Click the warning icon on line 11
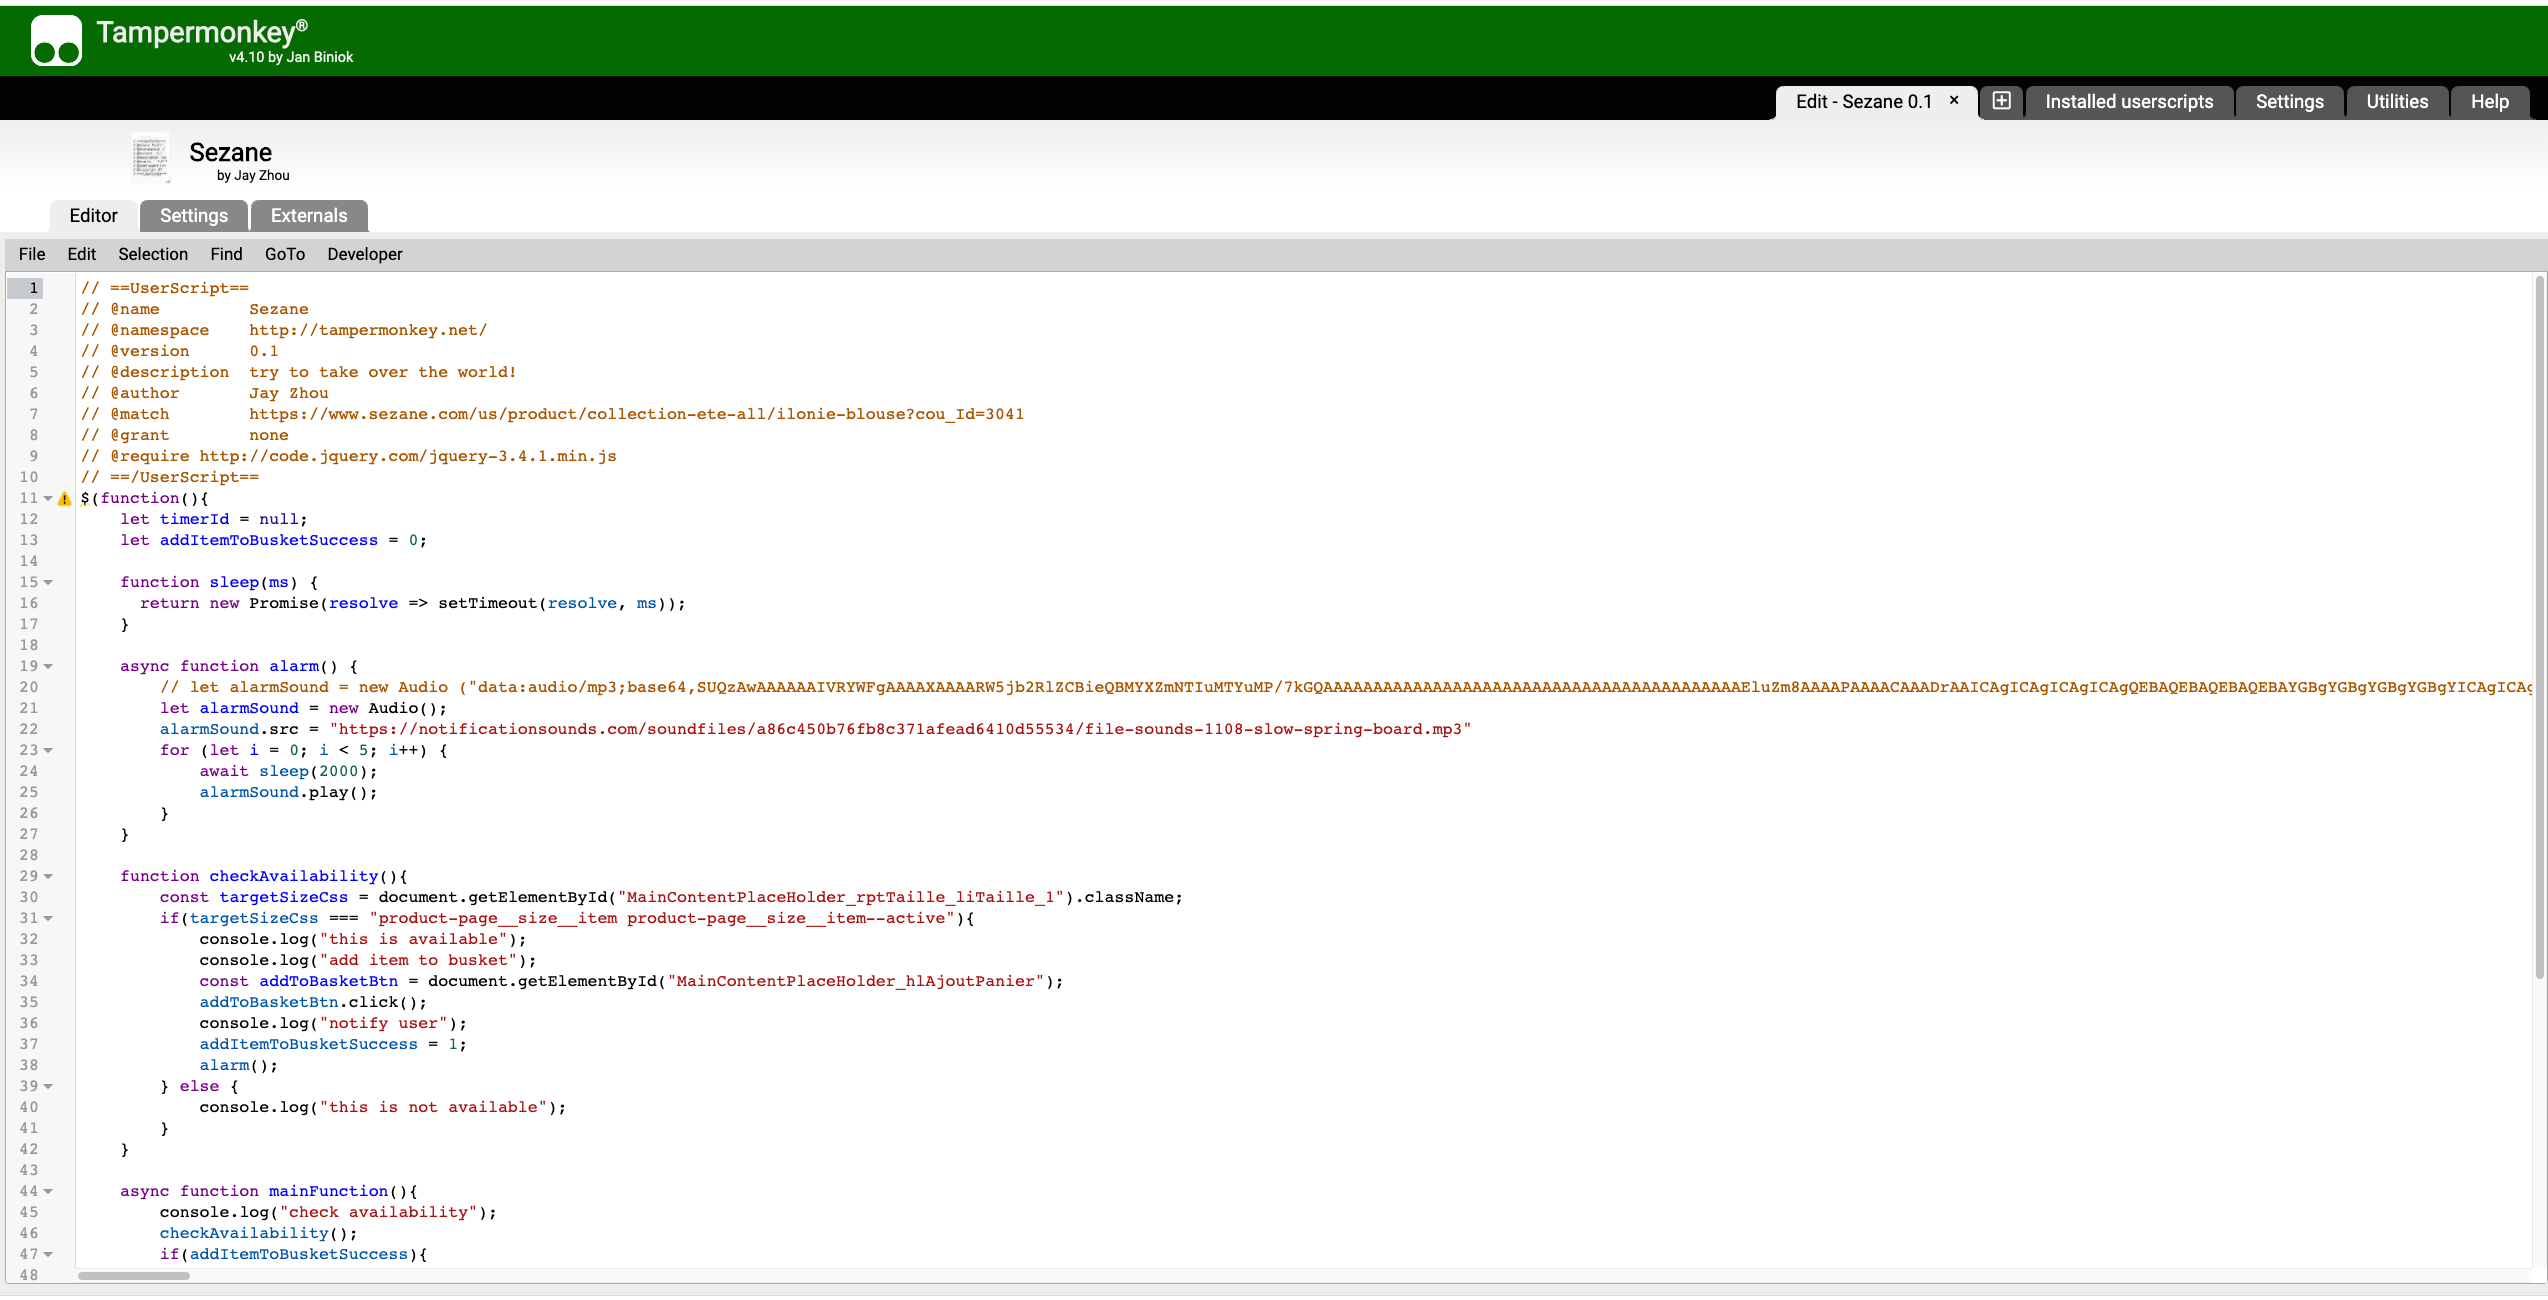 [65, 499]
